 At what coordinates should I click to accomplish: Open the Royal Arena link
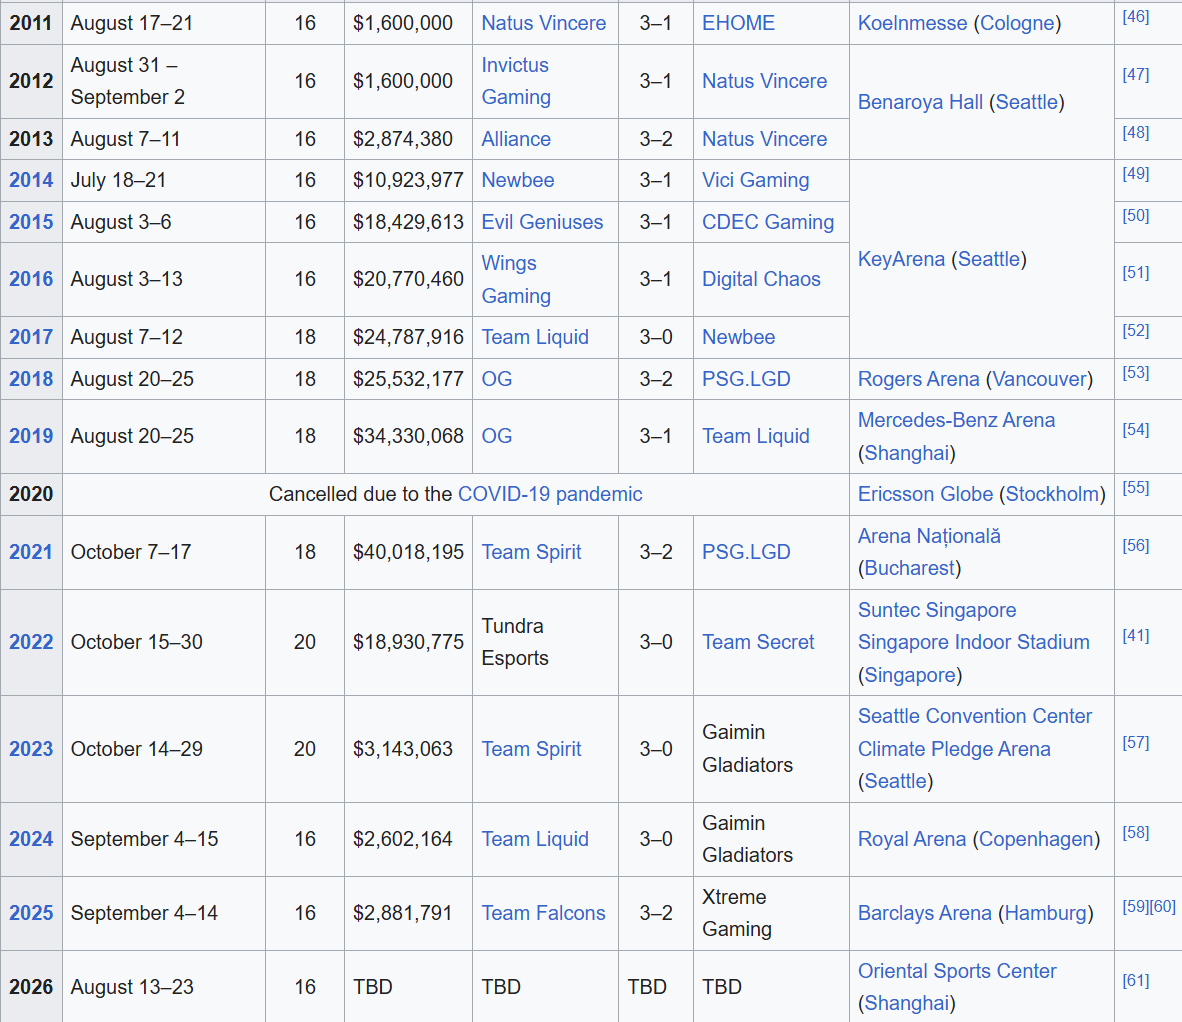click(x=911, y=839)
